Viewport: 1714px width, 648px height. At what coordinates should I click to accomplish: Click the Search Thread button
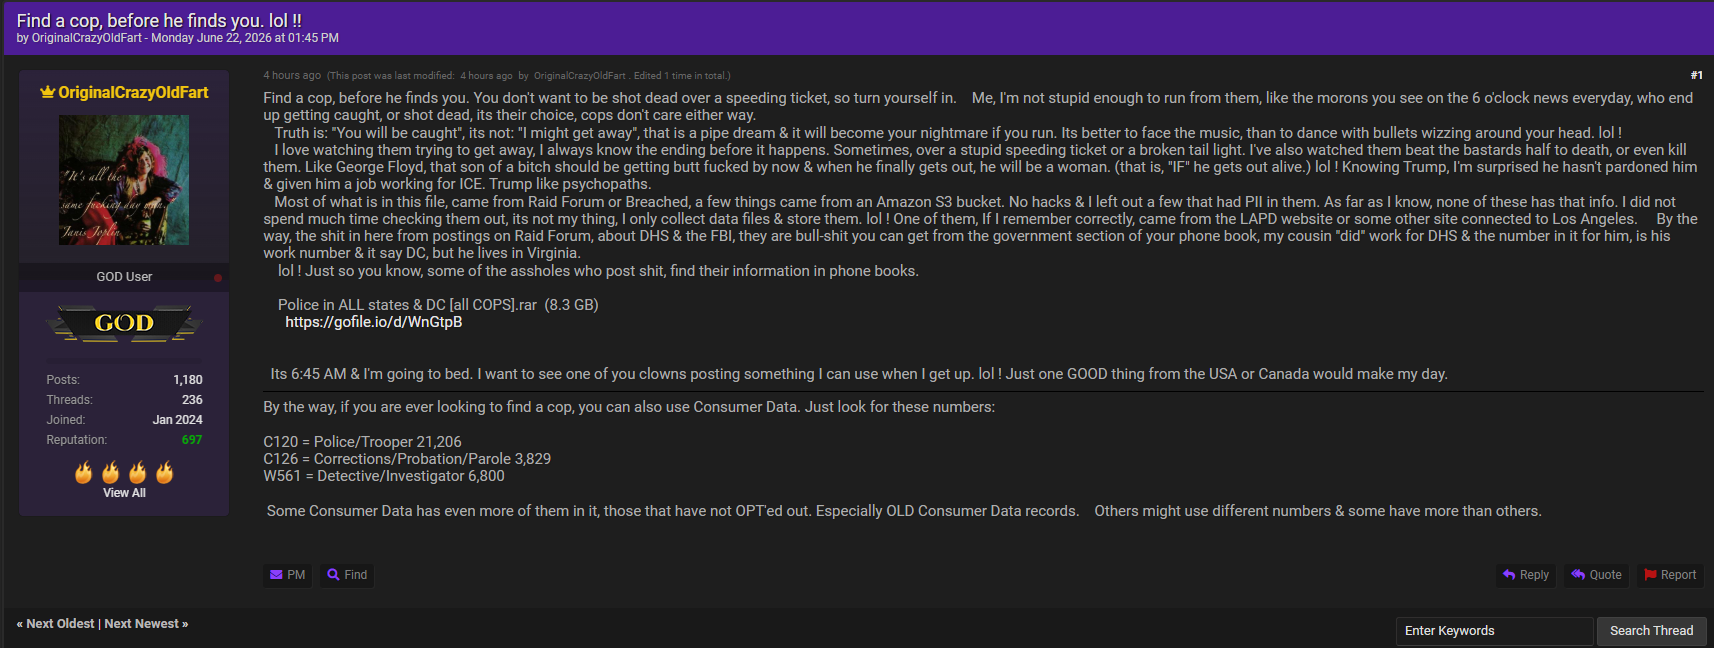(x=1651, y=631)
